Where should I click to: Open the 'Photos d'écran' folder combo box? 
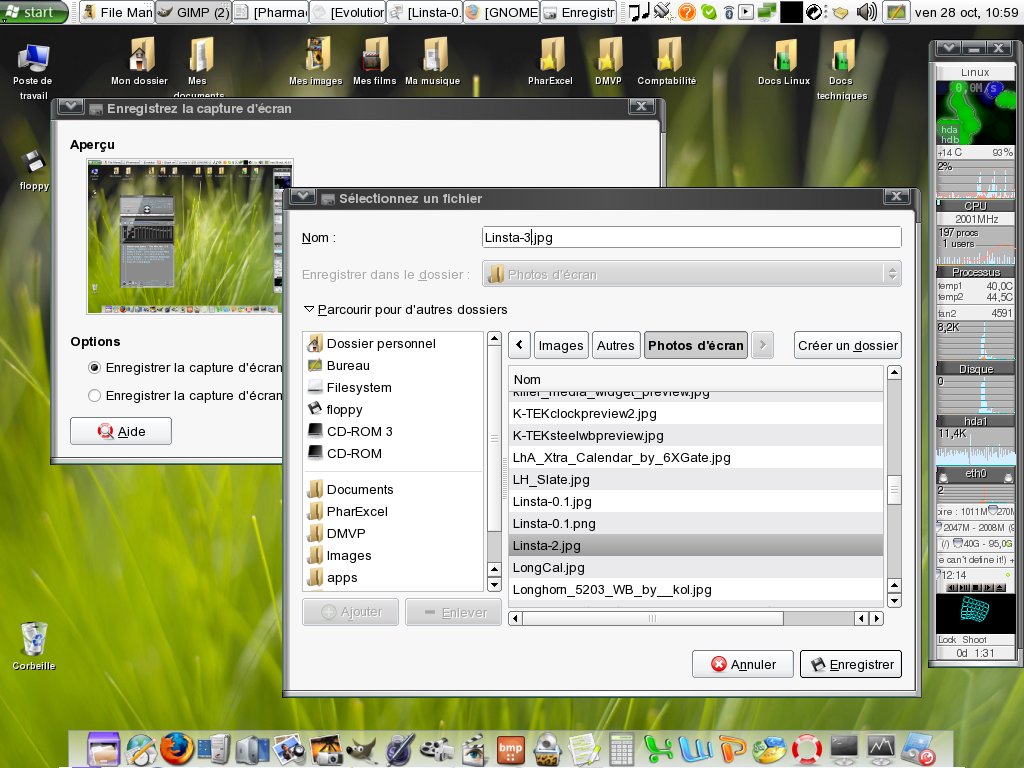tap(692, 274)
